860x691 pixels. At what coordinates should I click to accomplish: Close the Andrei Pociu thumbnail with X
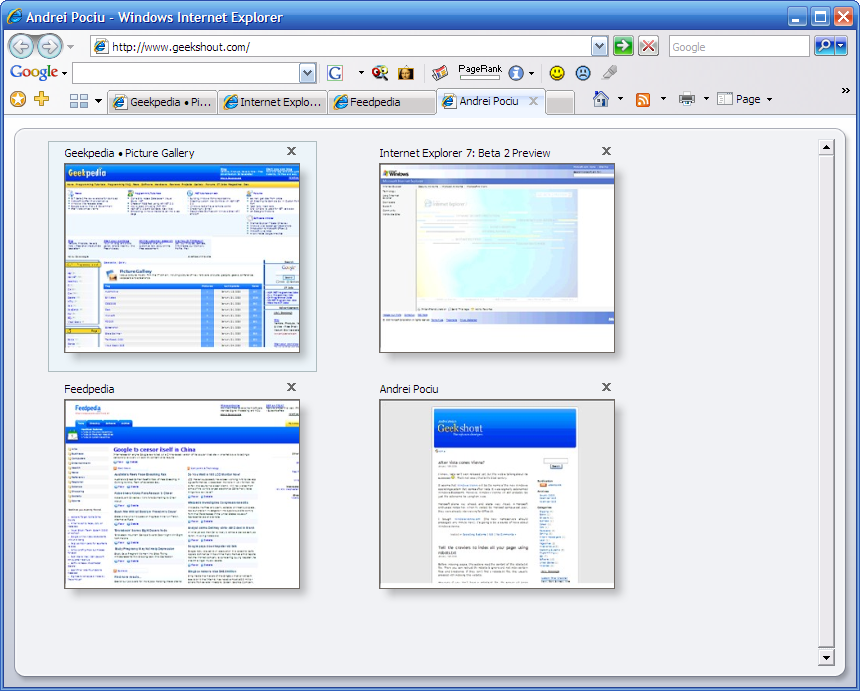click(606, 387)
